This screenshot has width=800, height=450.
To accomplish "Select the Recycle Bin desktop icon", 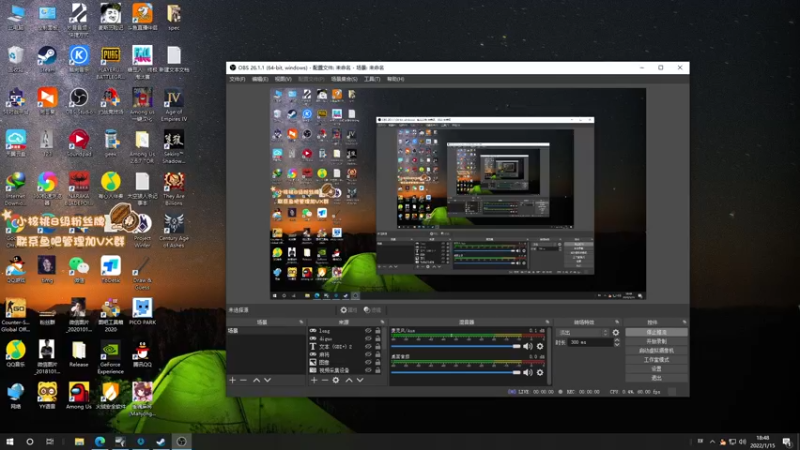I will pos(15,60).
